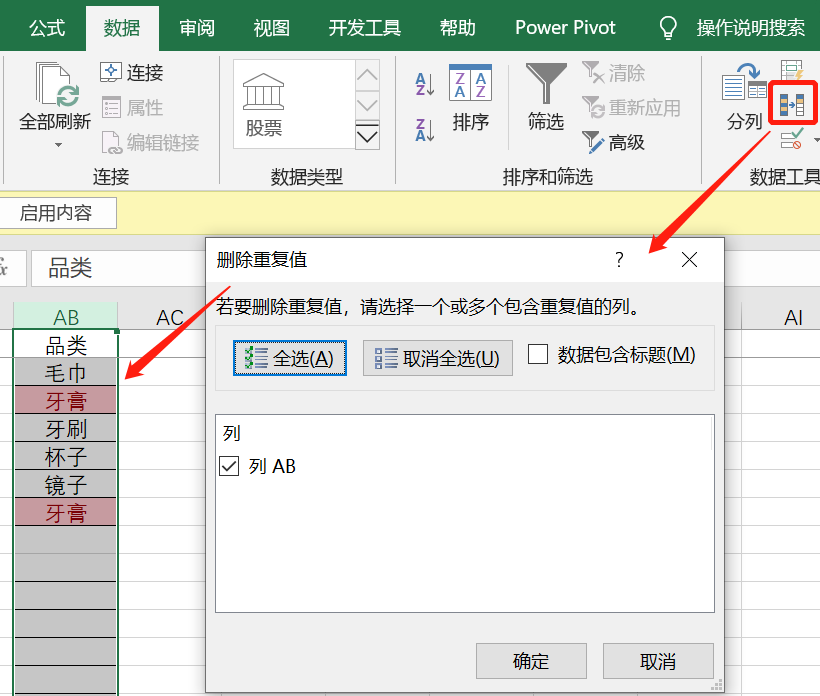Open Advanced filter options
This screenshot has width=820, height=696.
(613, 142)
